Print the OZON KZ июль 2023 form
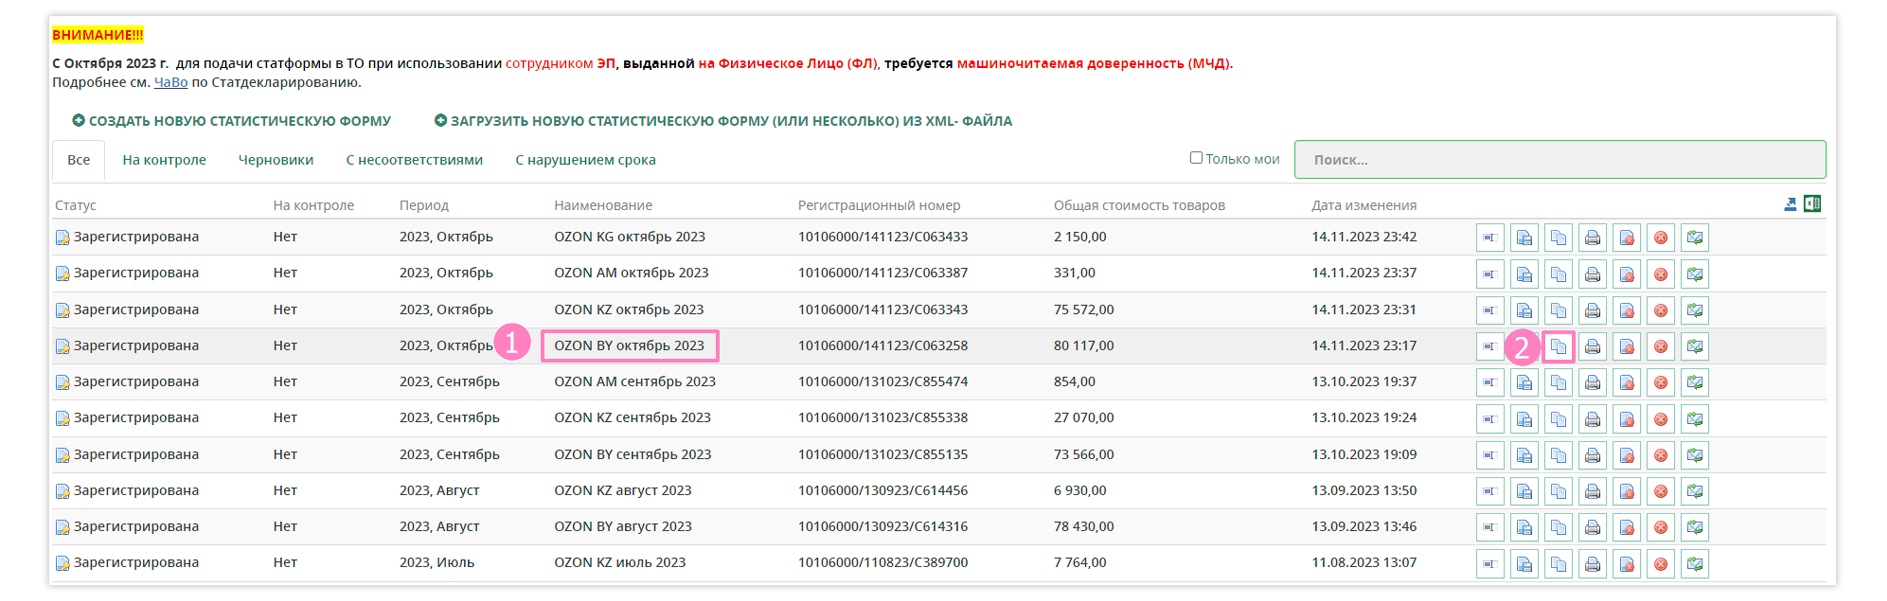Viewport: 1887px width, 601px height. [1592, 563]
